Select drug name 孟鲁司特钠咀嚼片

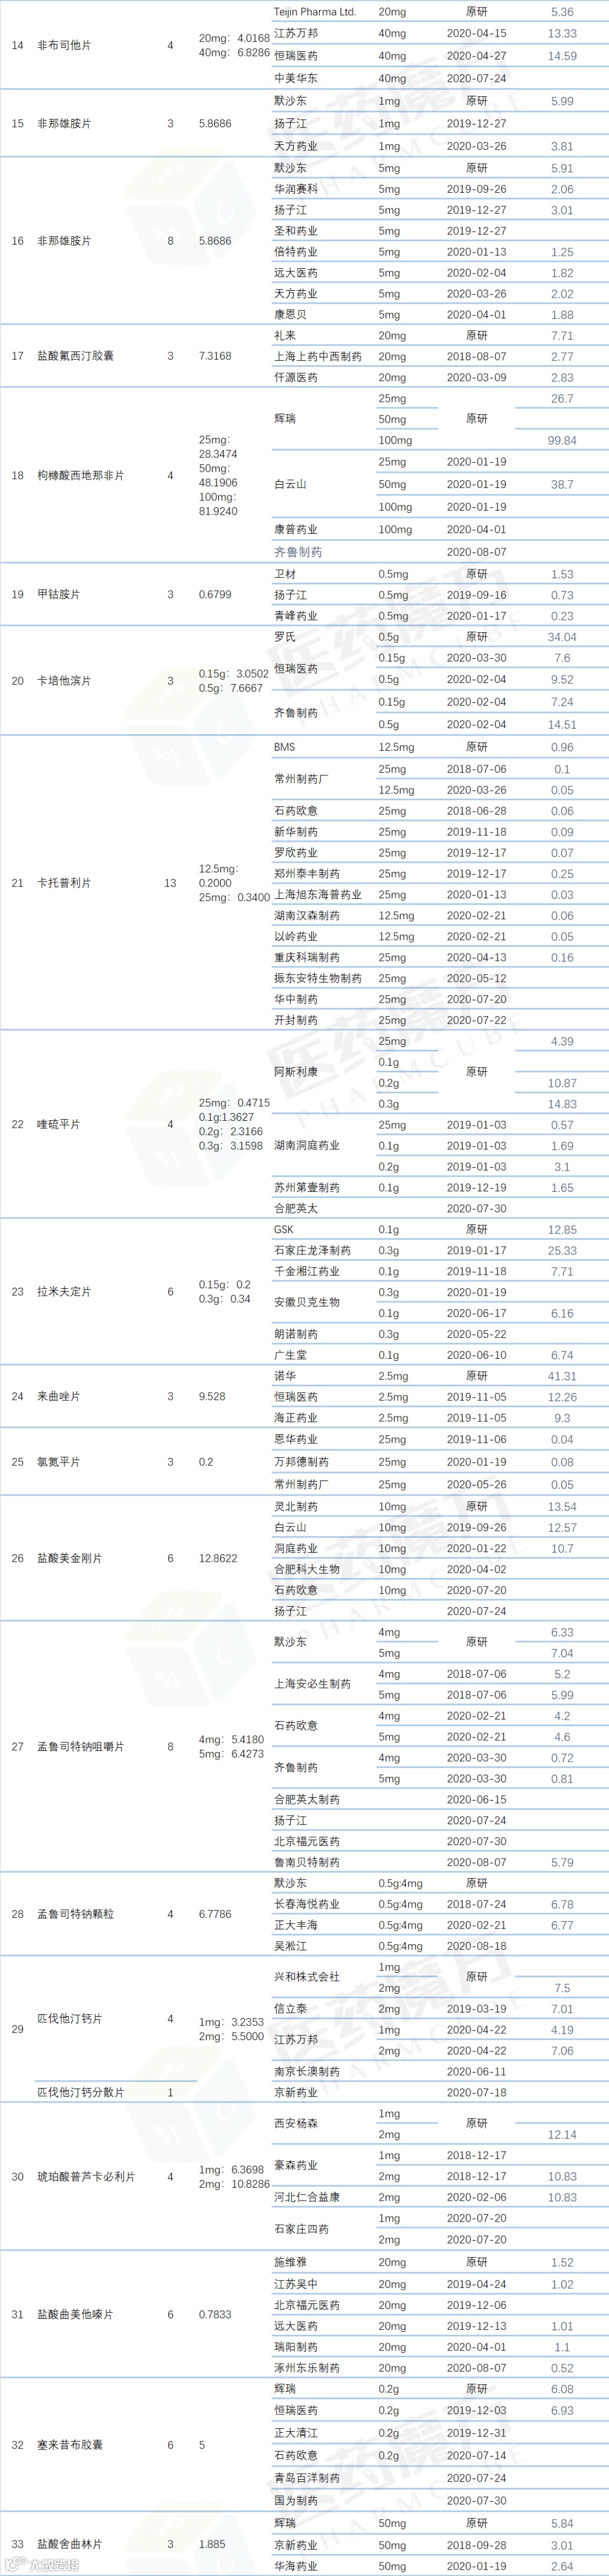(x=81, y=1747)
